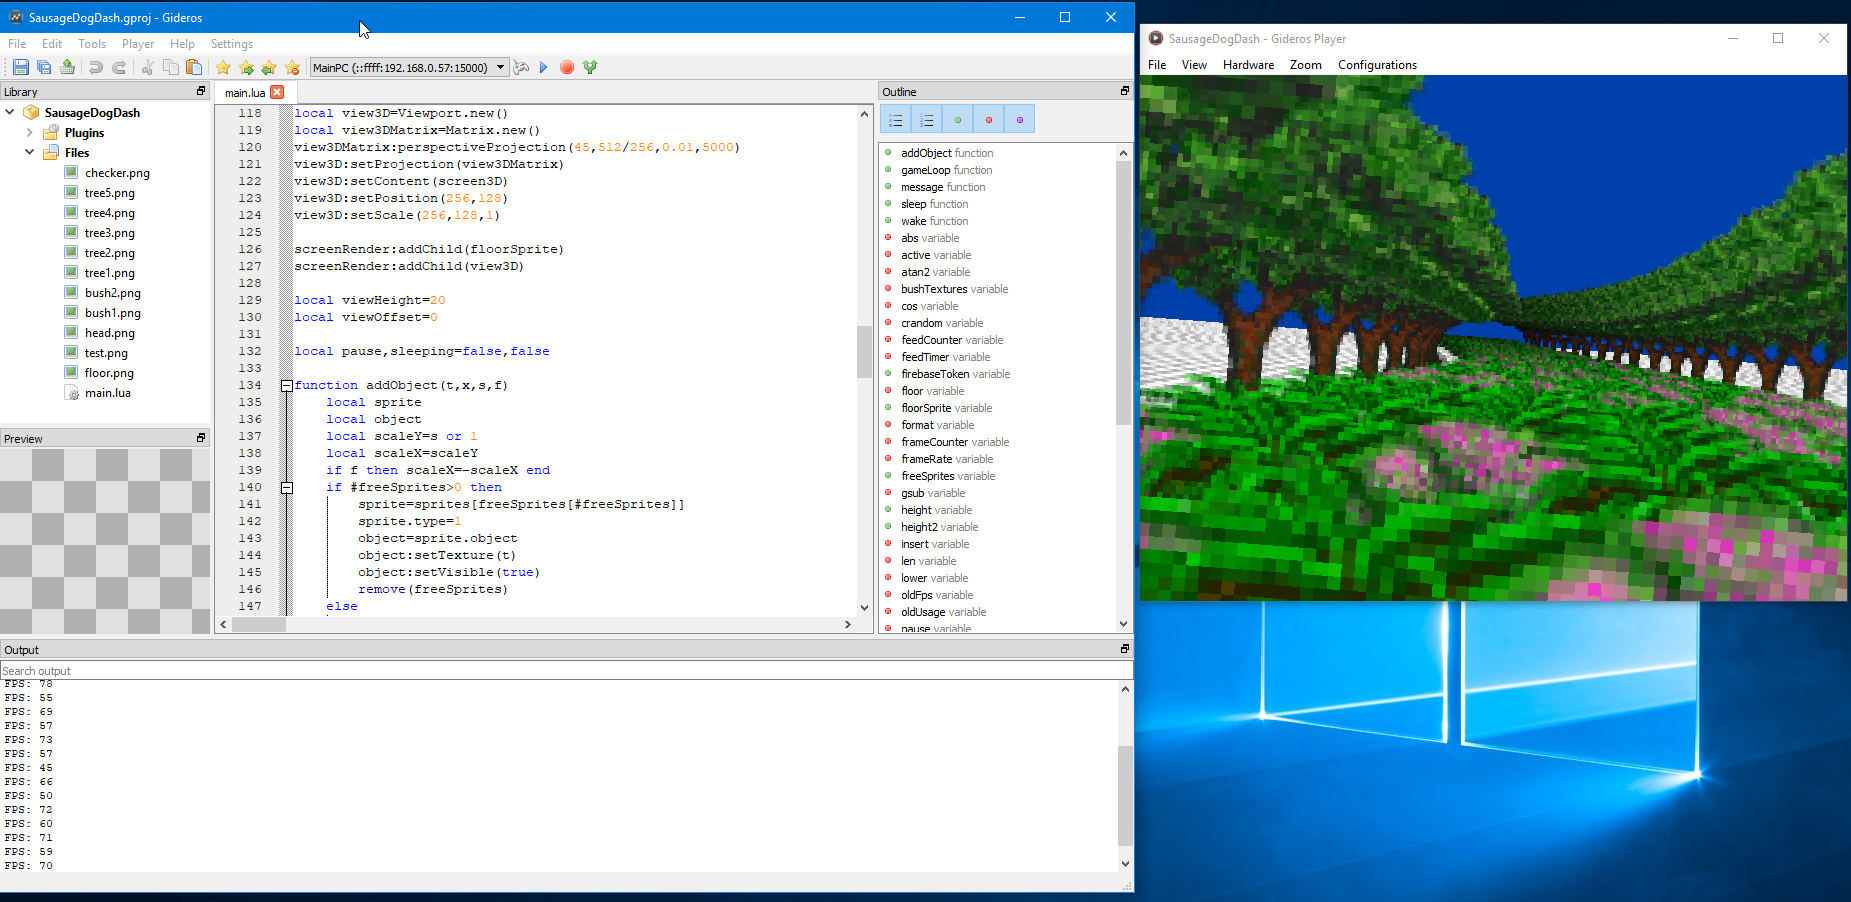
Task: Jump to frameRate variable in Outline
Action: coord(947,459)
